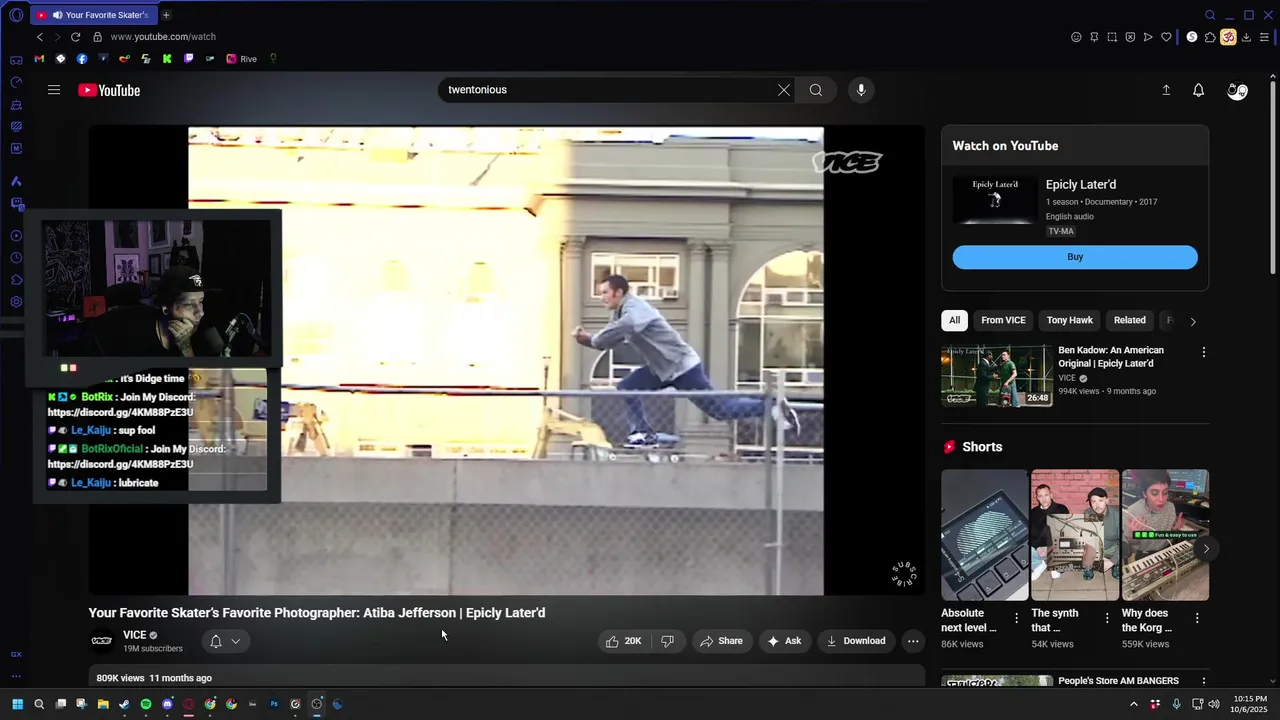Open browser snapshot tool icon
The width and height of the screenshot is (1280, 720).
click(1112, 37)
